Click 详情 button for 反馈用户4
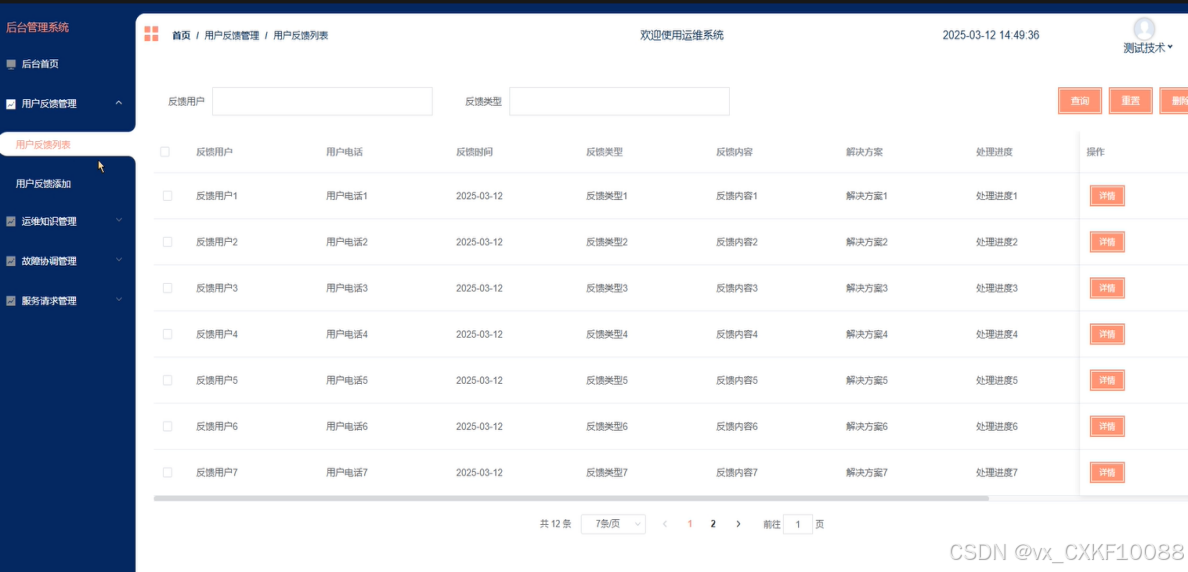1188x572 pixels. [1107, 334]
